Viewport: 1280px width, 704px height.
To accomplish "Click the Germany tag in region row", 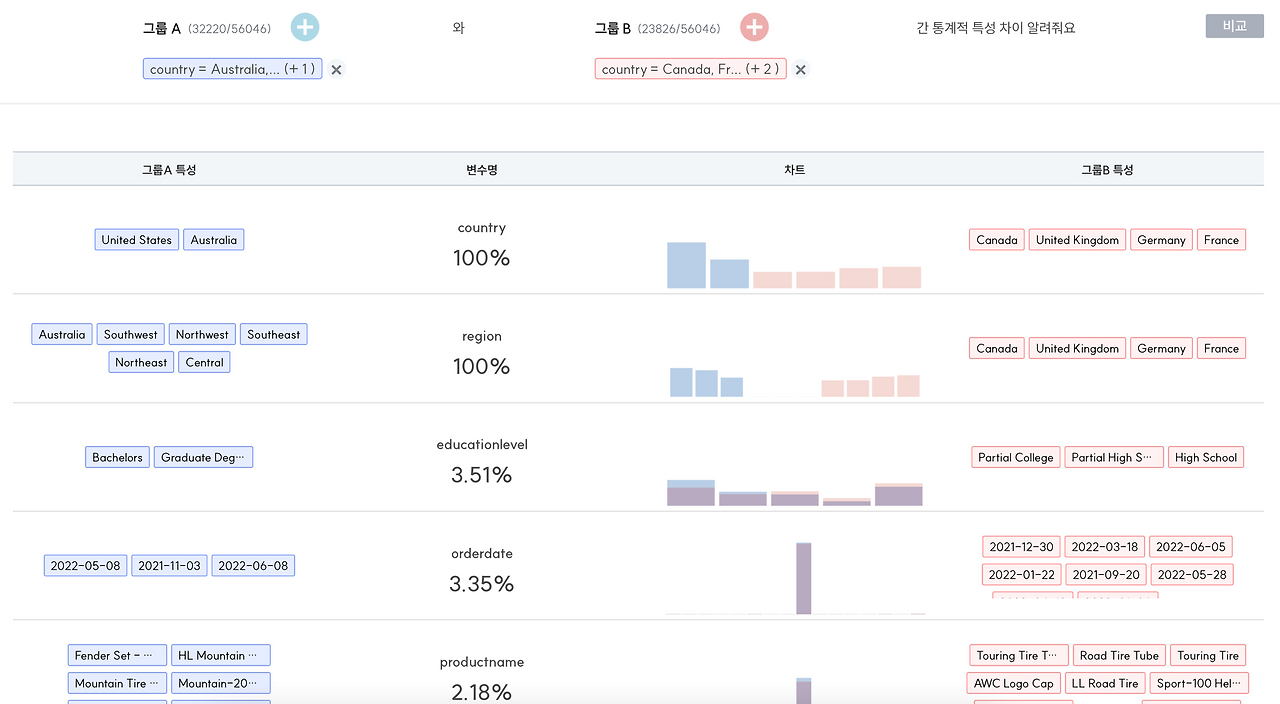I will pos(1161,349).
